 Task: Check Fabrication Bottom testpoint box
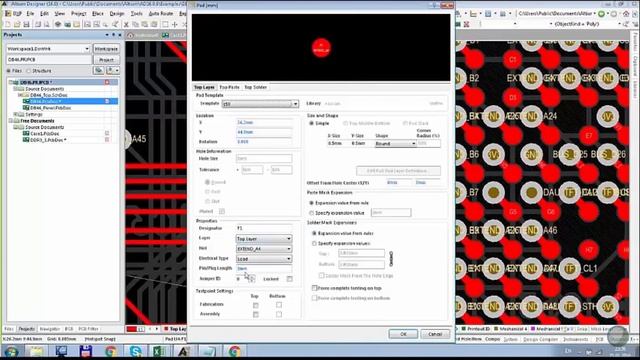click(279, 305)
